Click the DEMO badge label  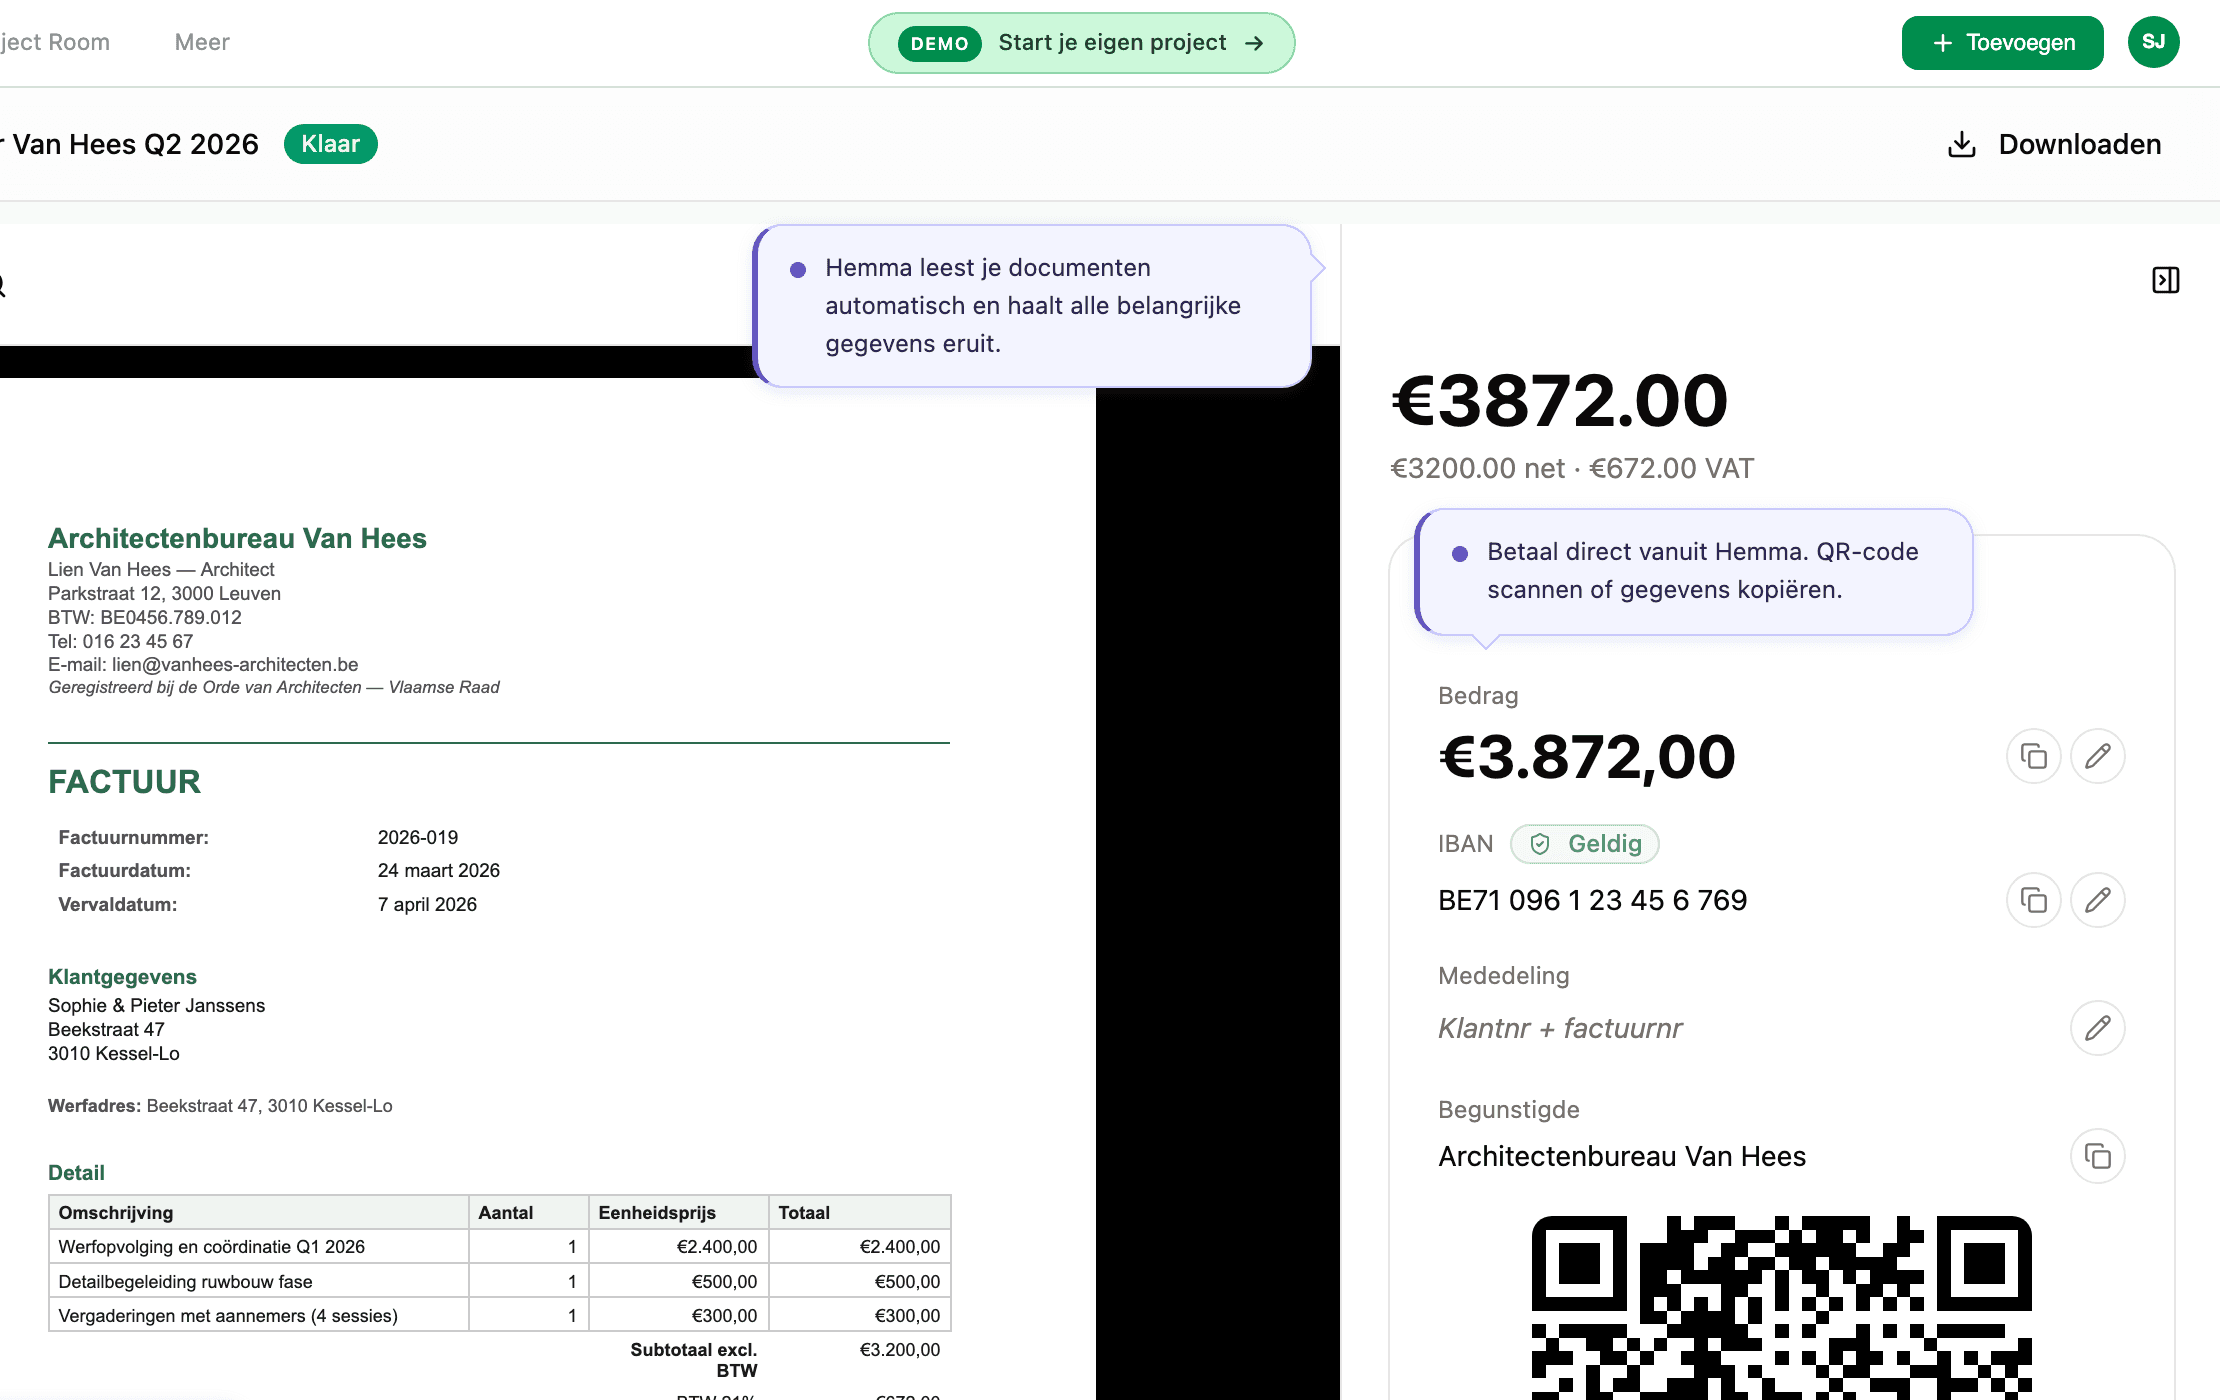pyautogui.click(x=939, y=43)
